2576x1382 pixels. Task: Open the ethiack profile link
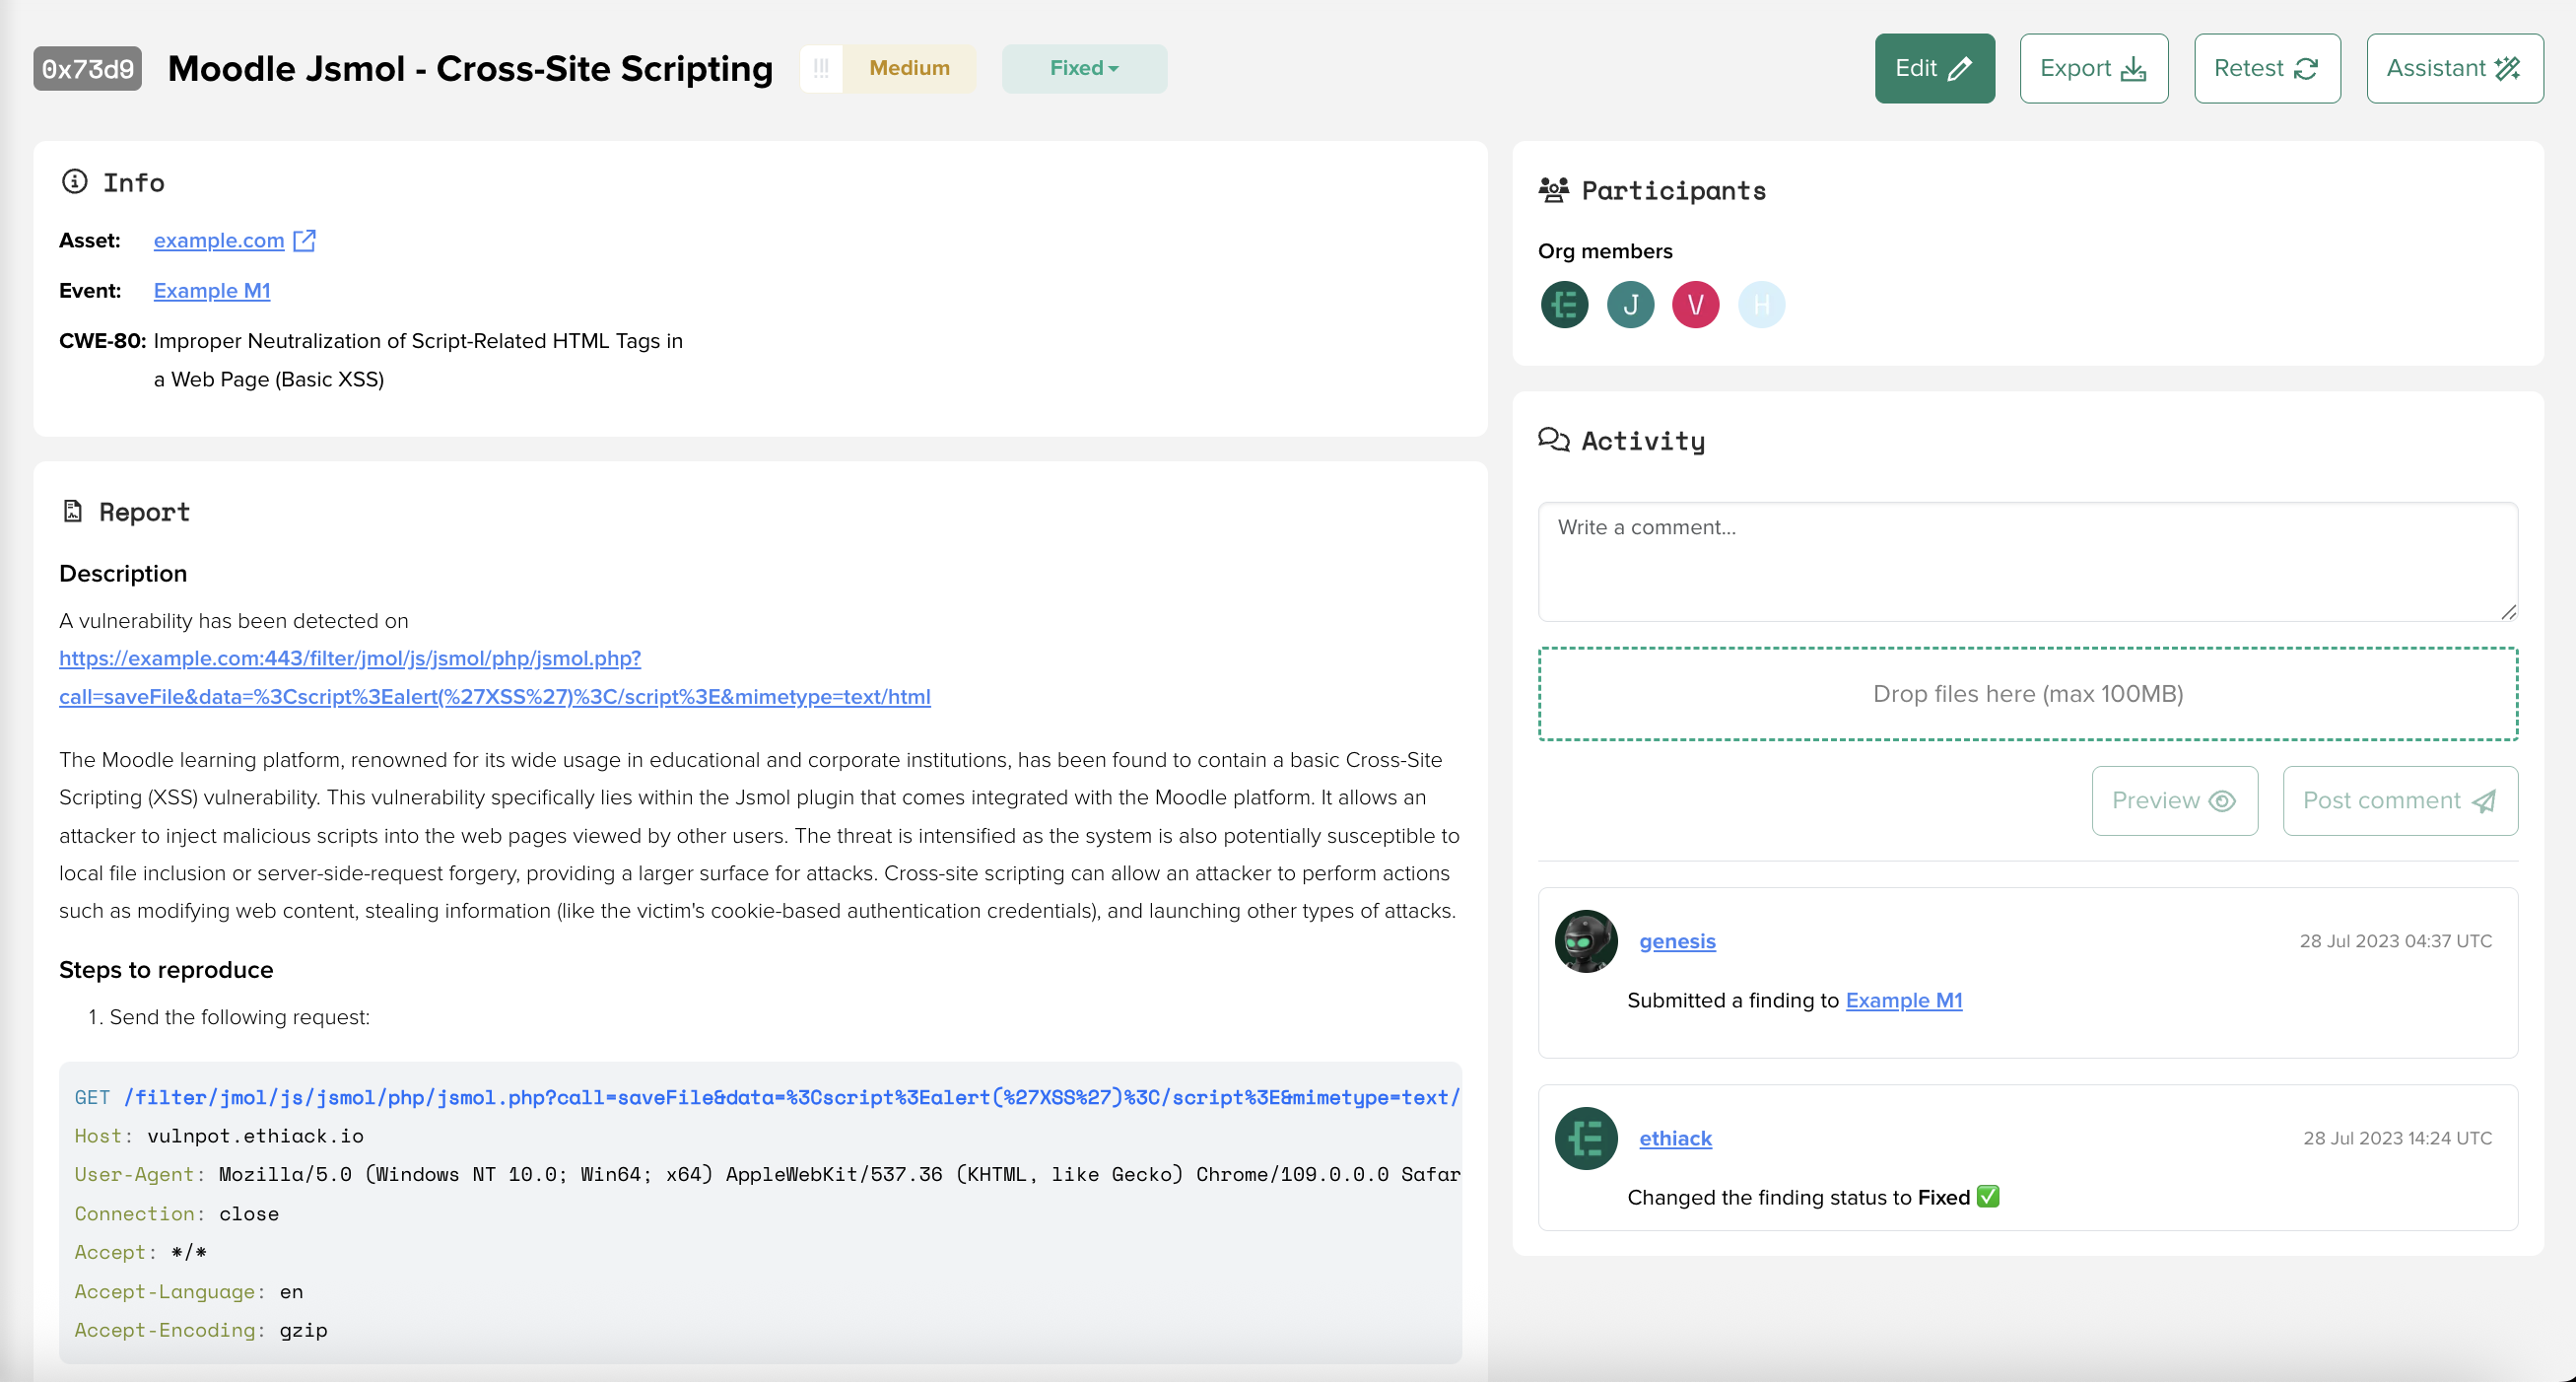[x=1675, y=1138]
